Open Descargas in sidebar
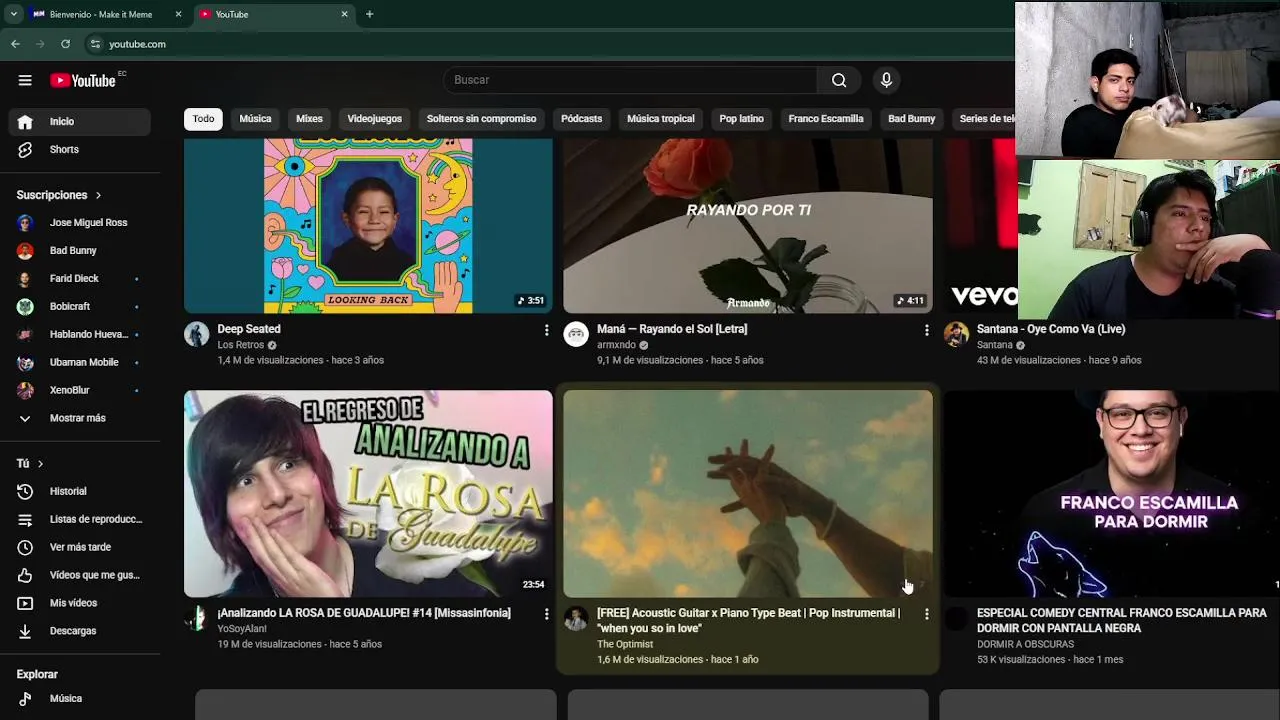 click(80, 631)
